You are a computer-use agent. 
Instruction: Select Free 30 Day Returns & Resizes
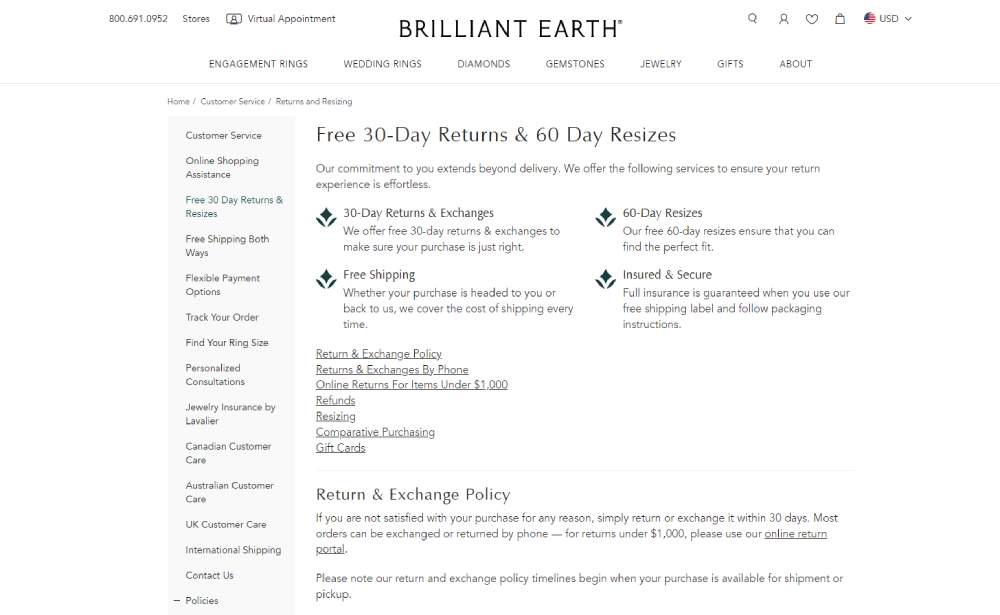pyautogui.click(x=234, y=207)
